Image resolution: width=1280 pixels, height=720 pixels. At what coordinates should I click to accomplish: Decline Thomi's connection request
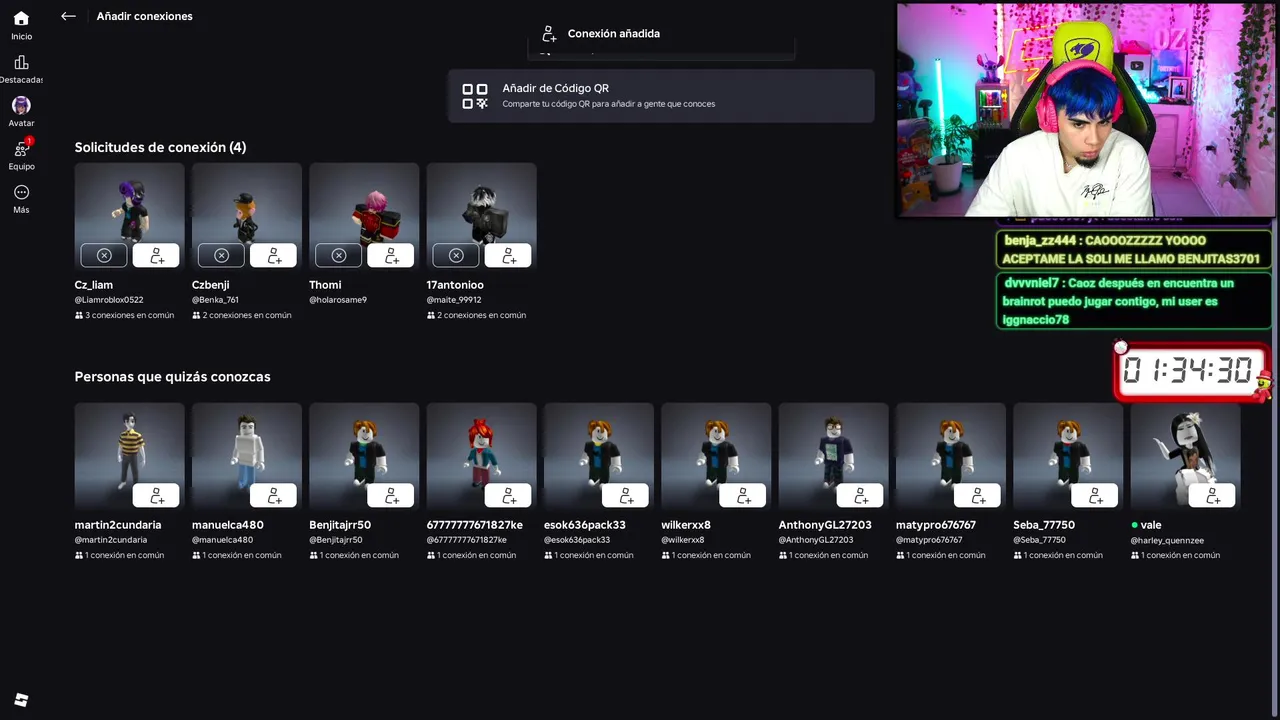[x=338, y=255]
